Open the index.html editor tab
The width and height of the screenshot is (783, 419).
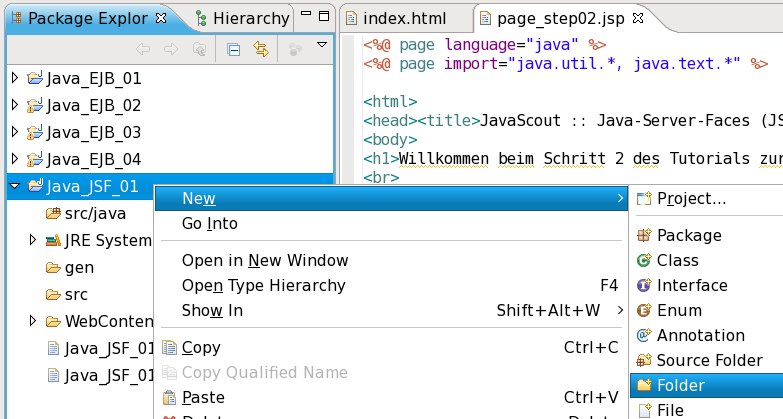(403, 18)
